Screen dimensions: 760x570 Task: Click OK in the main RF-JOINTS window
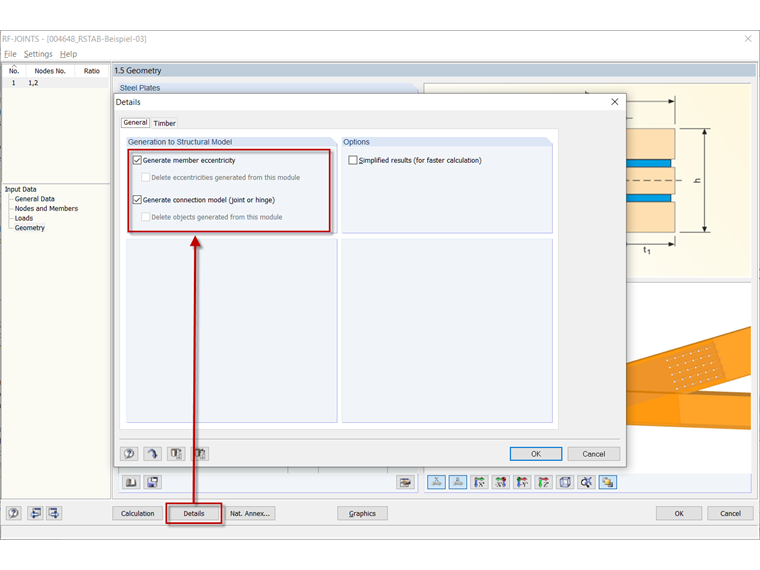tap(679, 513)
